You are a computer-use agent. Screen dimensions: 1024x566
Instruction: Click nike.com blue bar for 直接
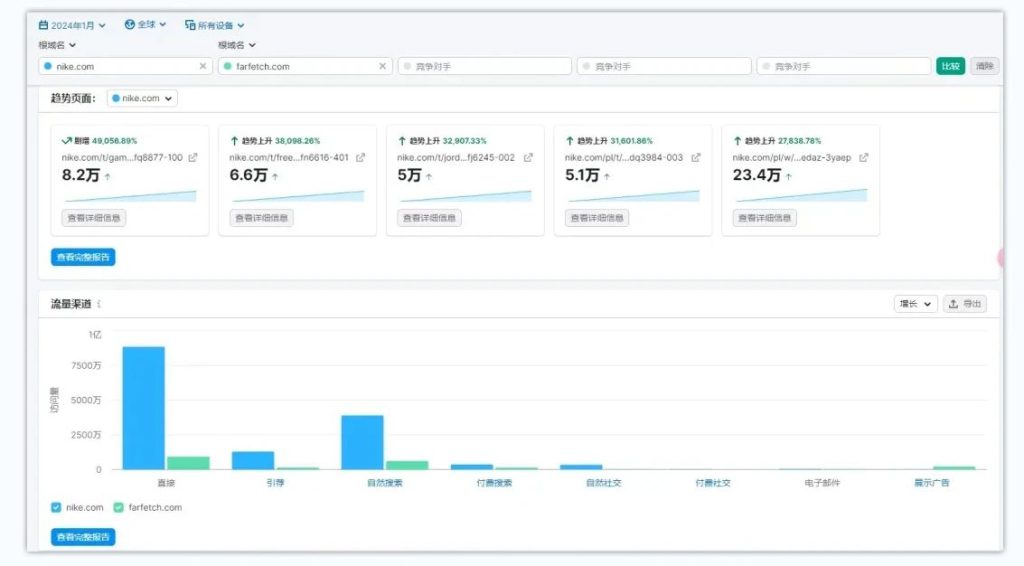pos(144,408)
